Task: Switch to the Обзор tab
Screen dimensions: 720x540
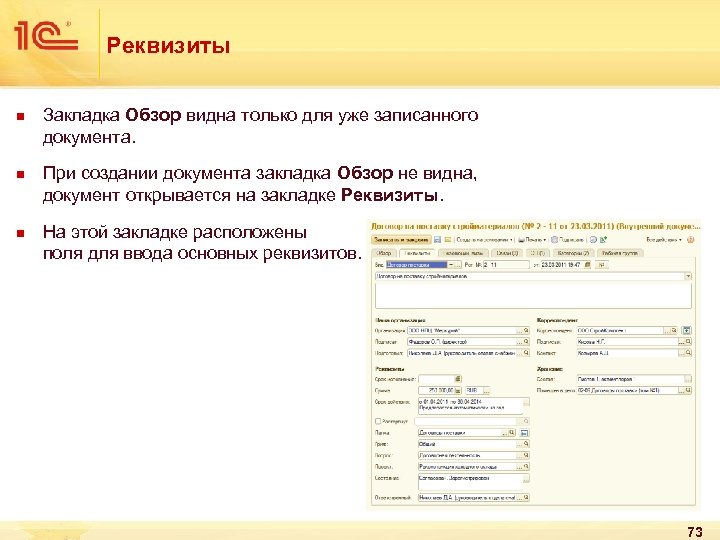Action: coord(384,253)
